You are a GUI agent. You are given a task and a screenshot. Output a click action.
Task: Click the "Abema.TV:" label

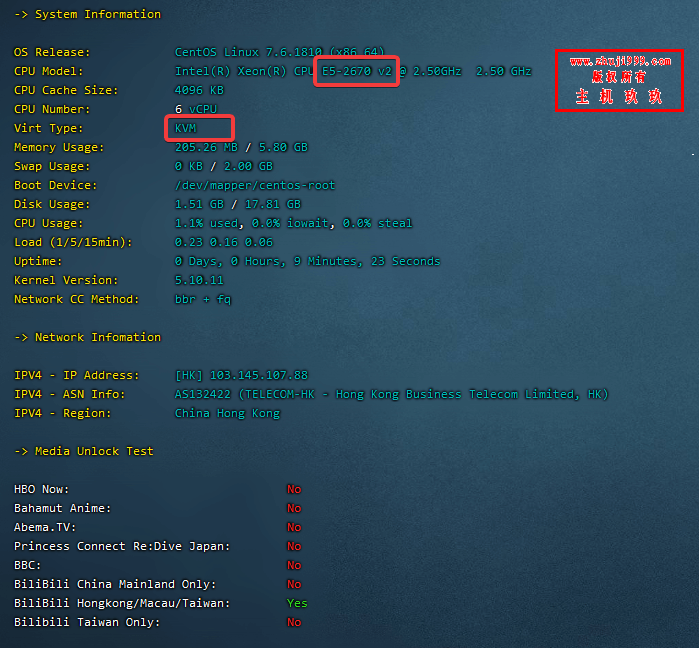coord(45,527)
